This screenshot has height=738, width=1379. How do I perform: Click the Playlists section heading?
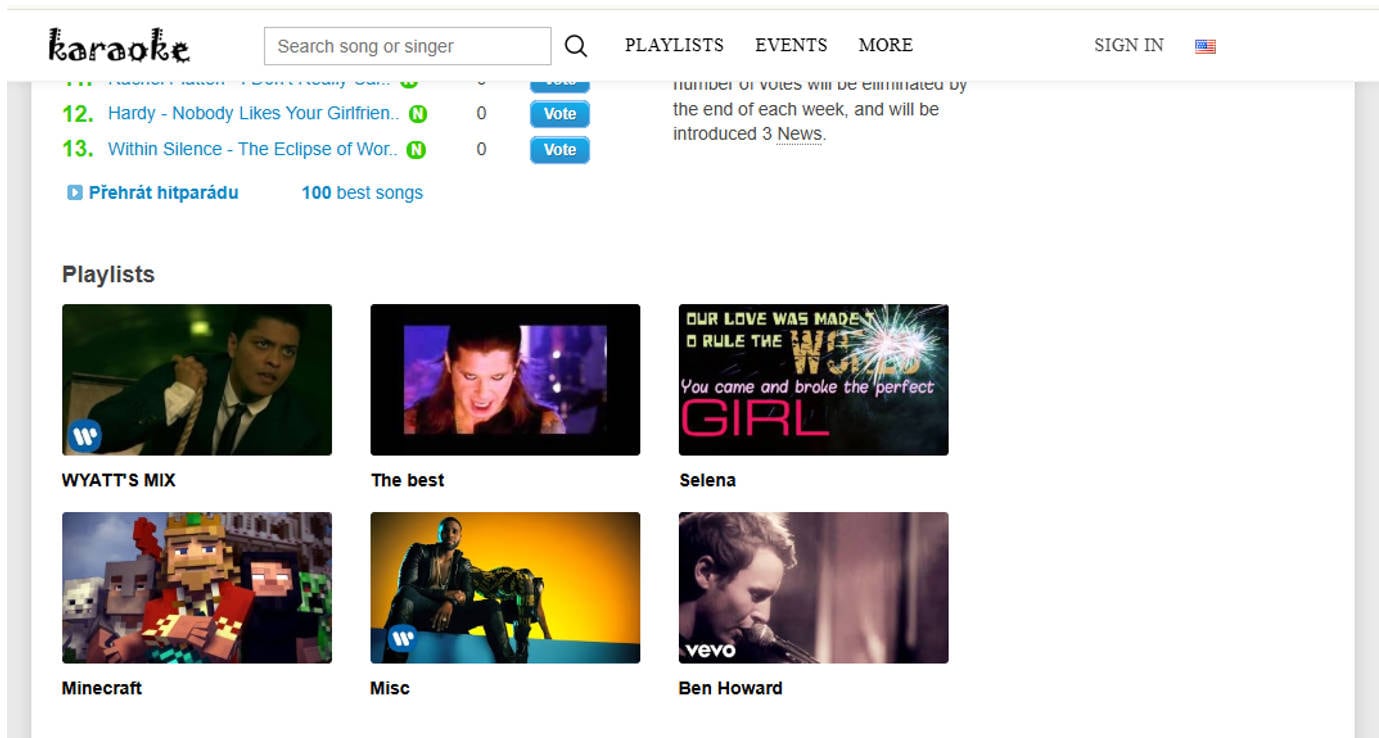tap(108, 274)
